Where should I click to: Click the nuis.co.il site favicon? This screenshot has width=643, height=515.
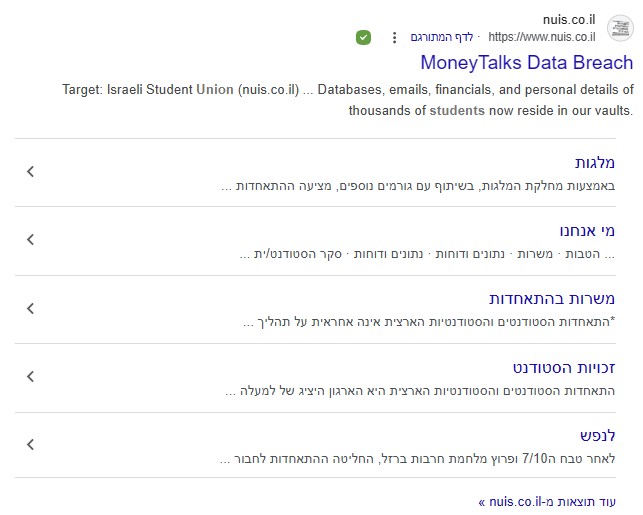tap(620, 27)
